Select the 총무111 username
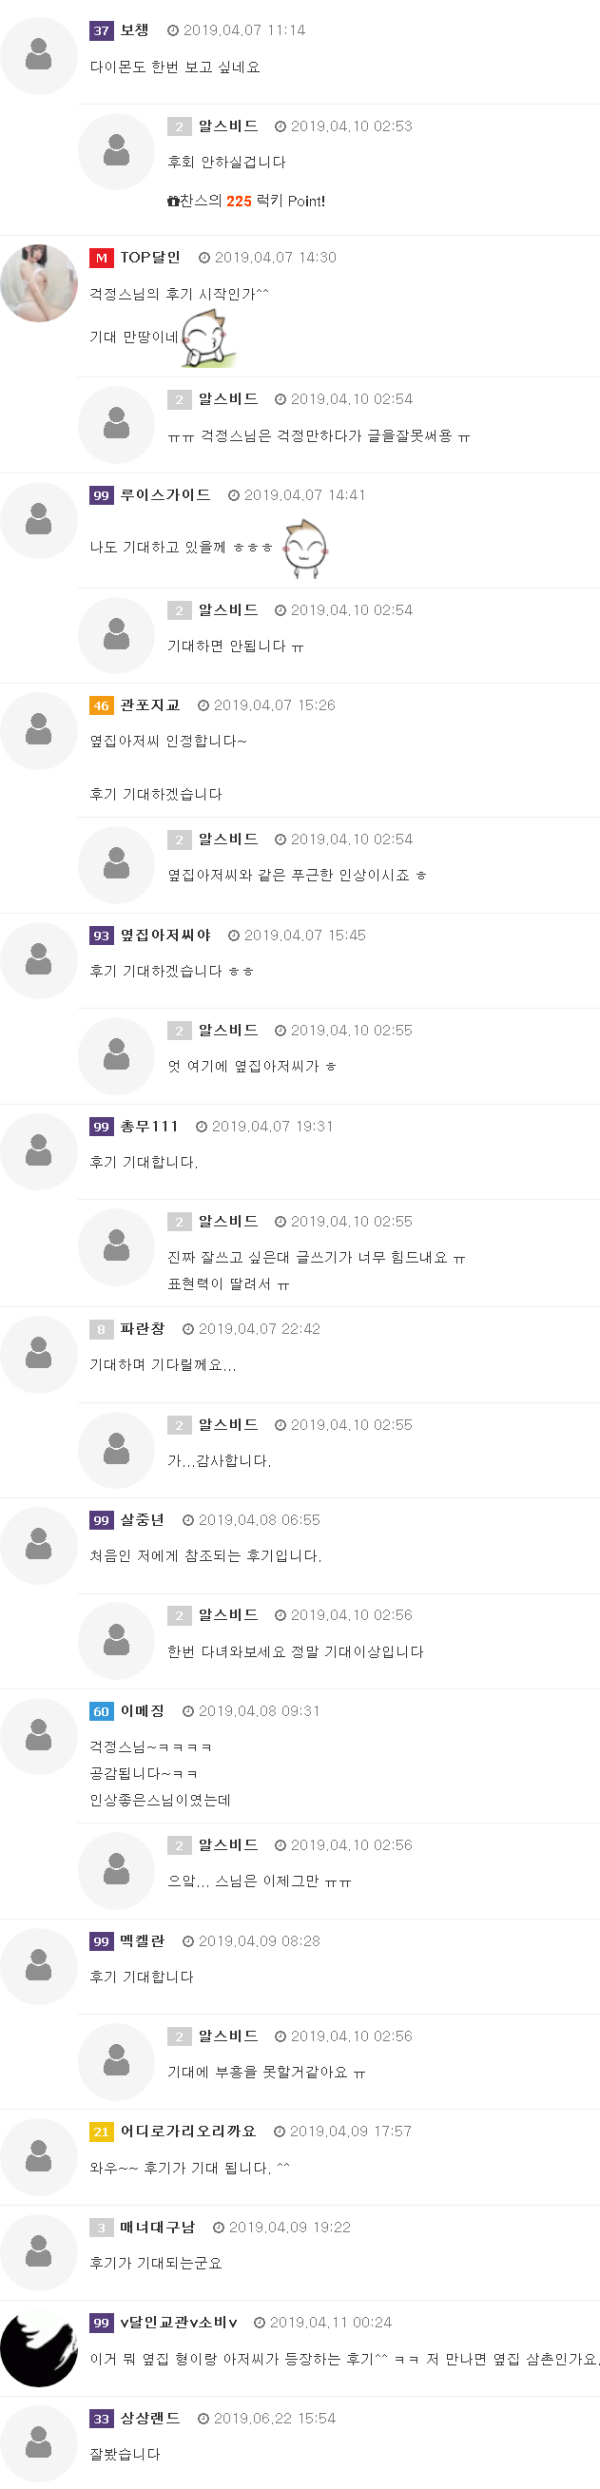Viewport: 600px width, 2489px height. 149,1126
